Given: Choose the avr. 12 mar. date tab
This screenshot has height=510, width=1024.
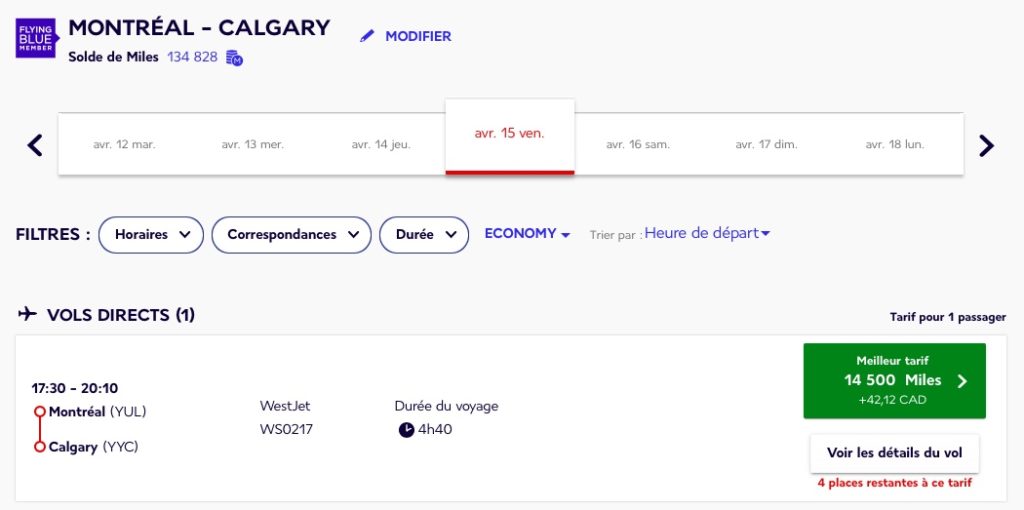Looking at the screenshot, I should point(124,144).
